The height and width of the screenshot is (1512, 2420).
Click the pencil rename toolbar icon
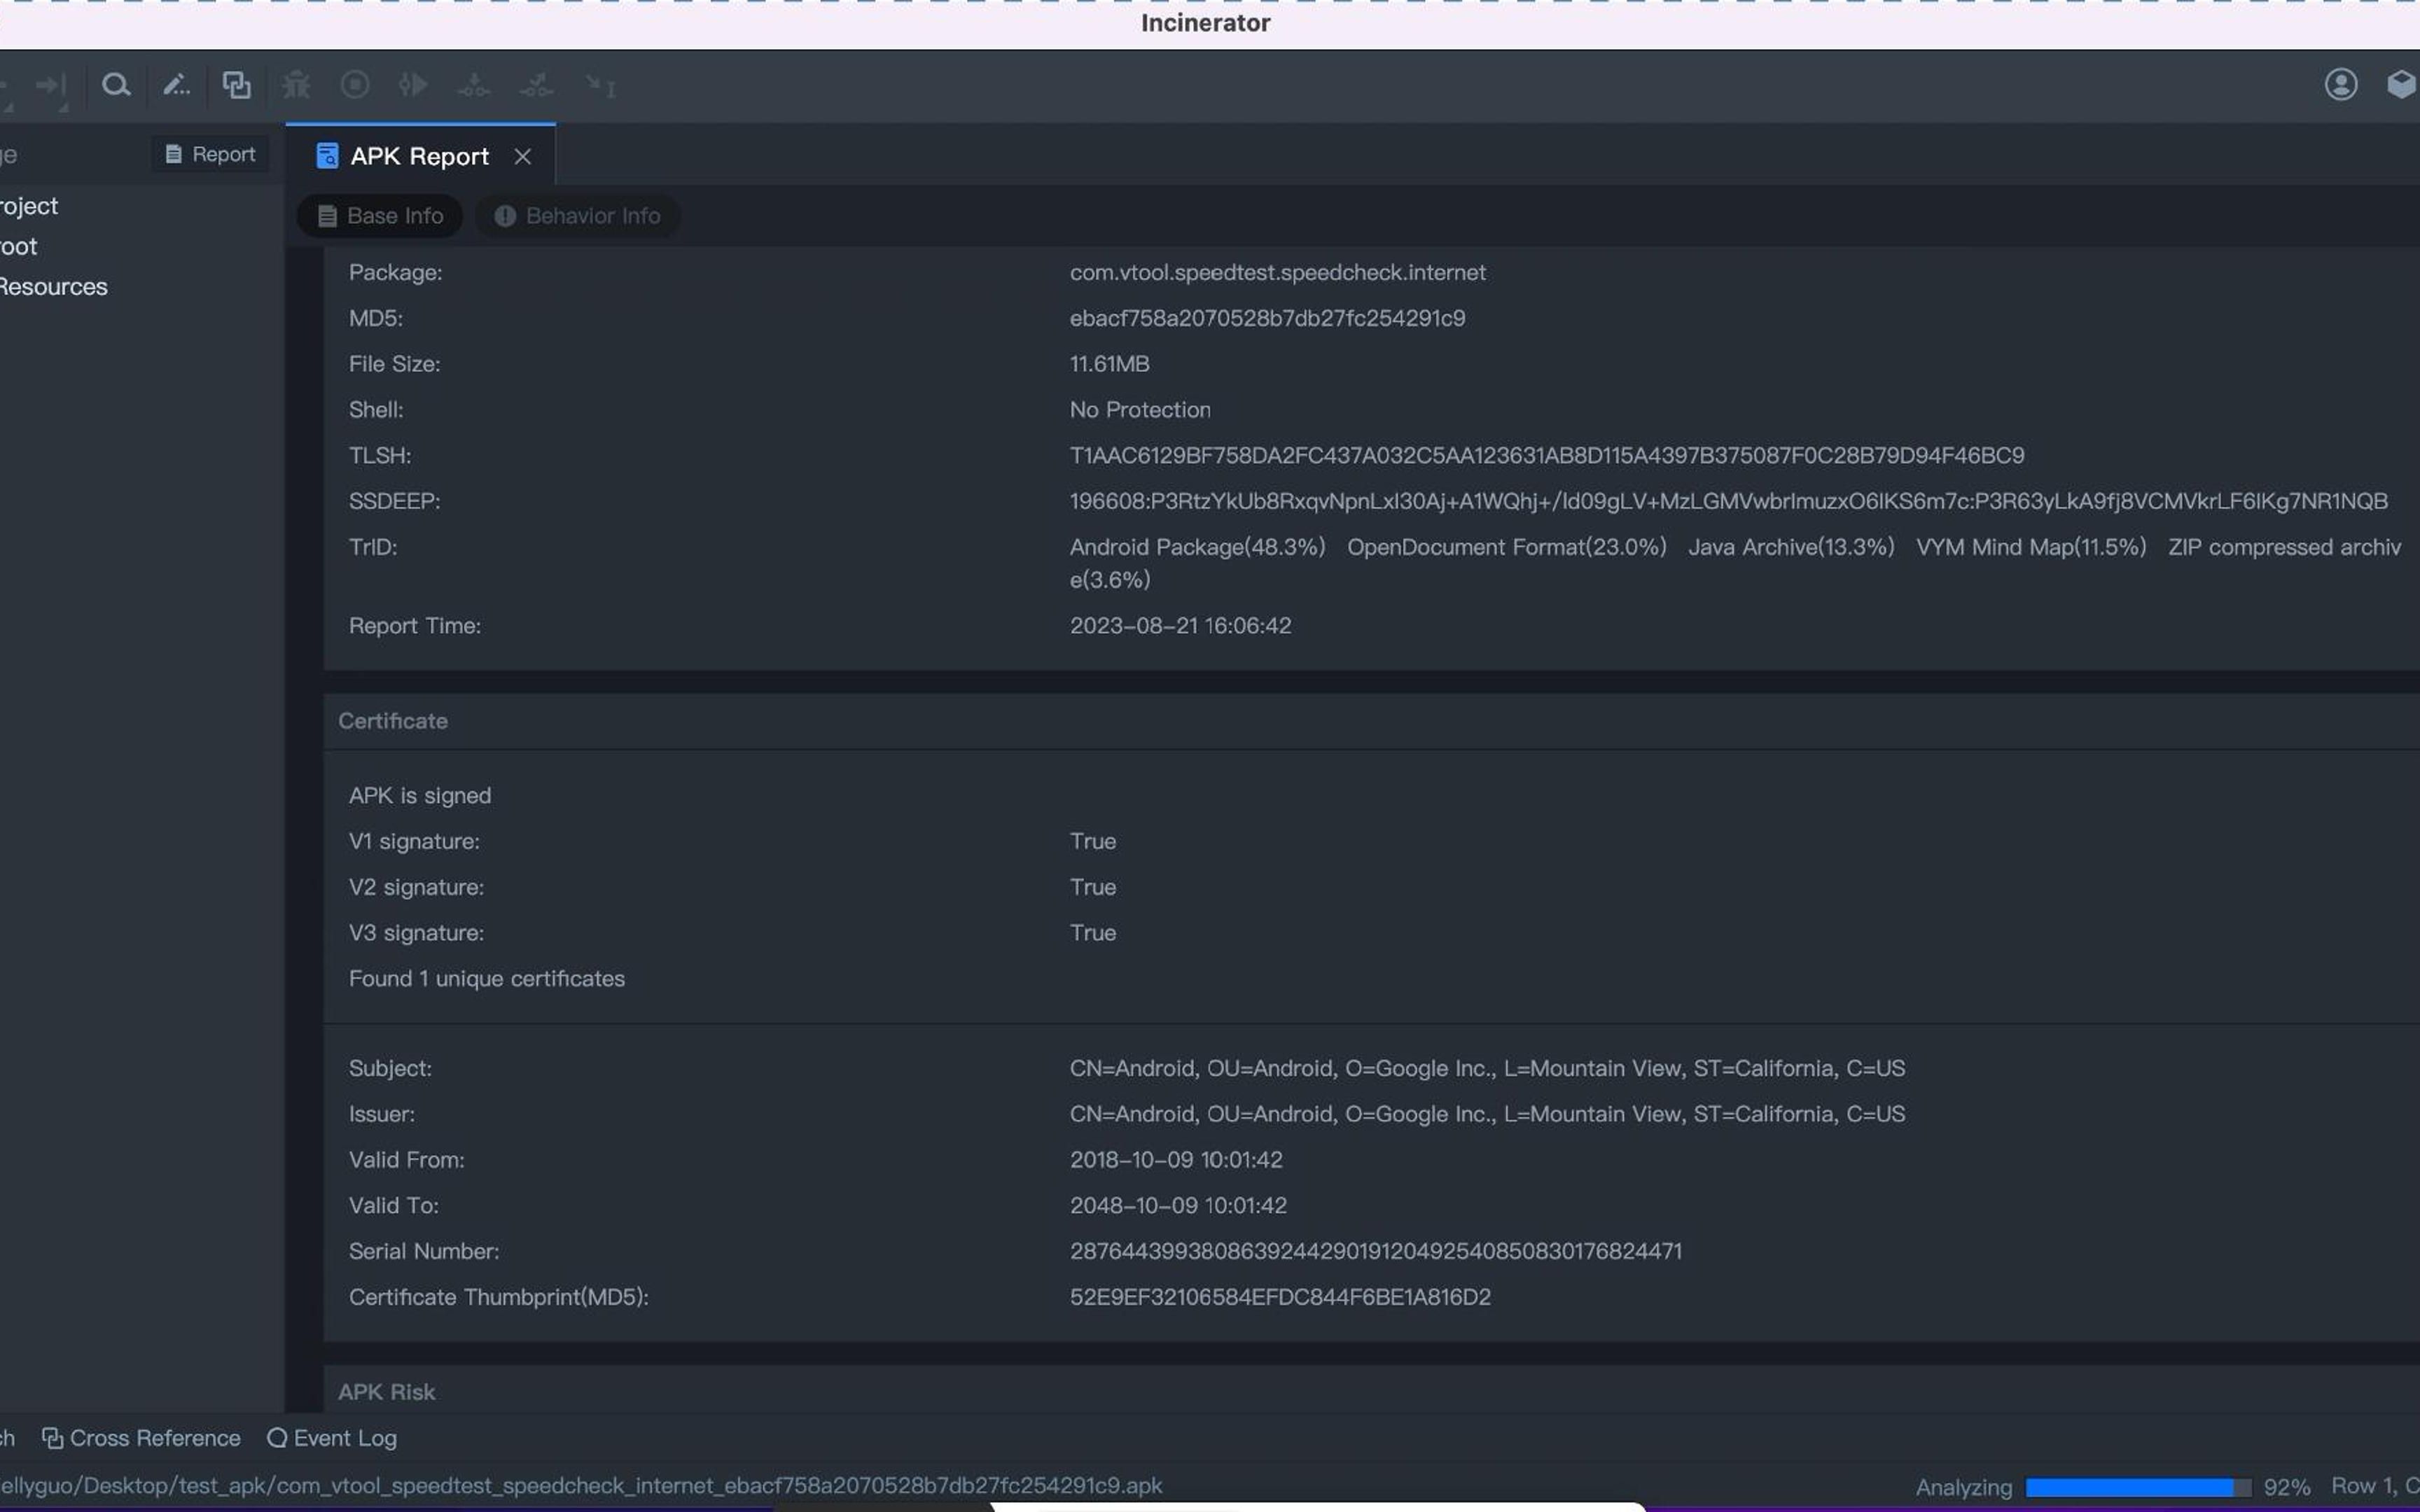[x=176, y=85]
